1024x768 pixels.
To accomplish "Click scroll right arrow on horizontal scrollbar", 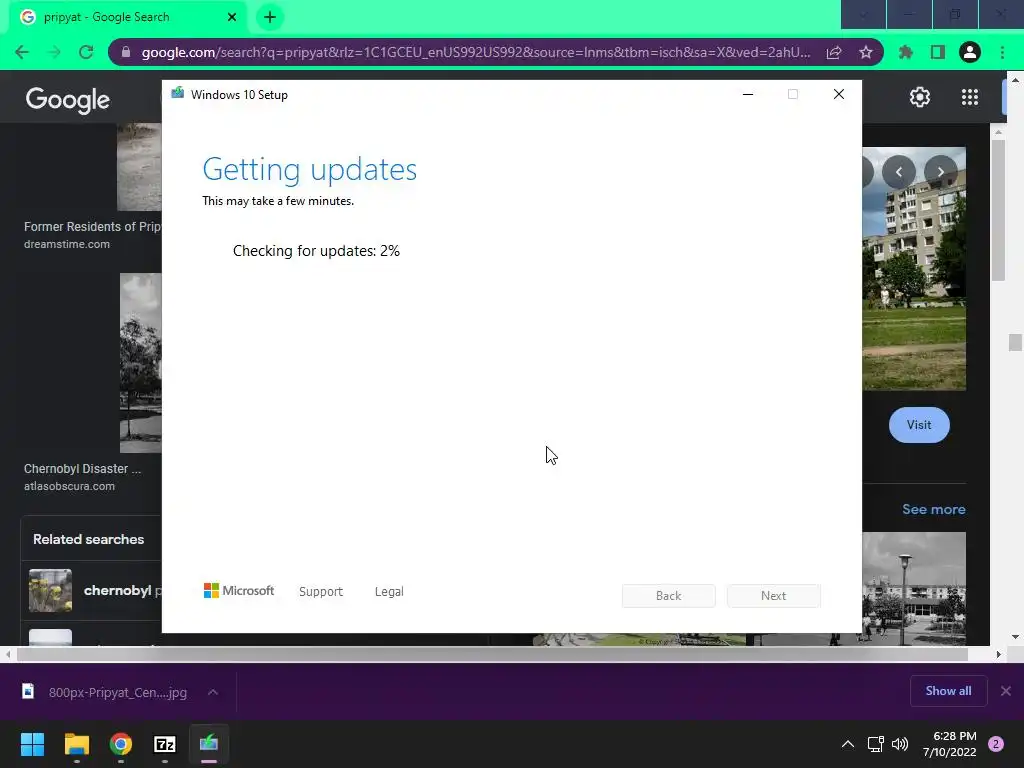I will pos(998,654).
